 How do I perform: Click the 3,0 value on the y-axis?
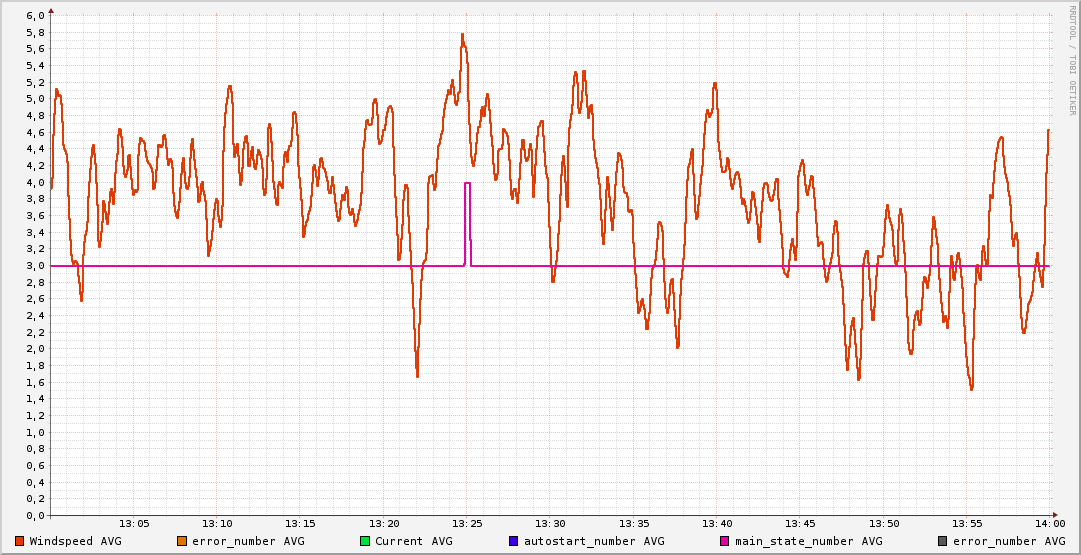(34, 266)
